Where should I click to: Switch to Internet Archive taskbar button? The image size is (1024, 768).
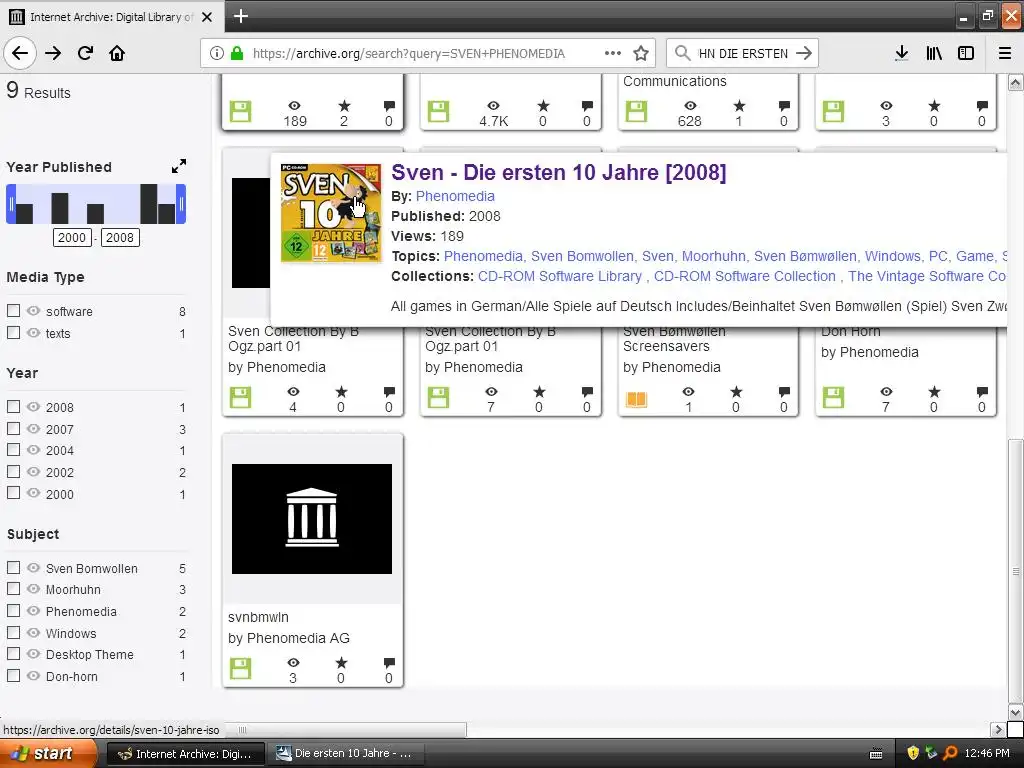pos(185,754)
